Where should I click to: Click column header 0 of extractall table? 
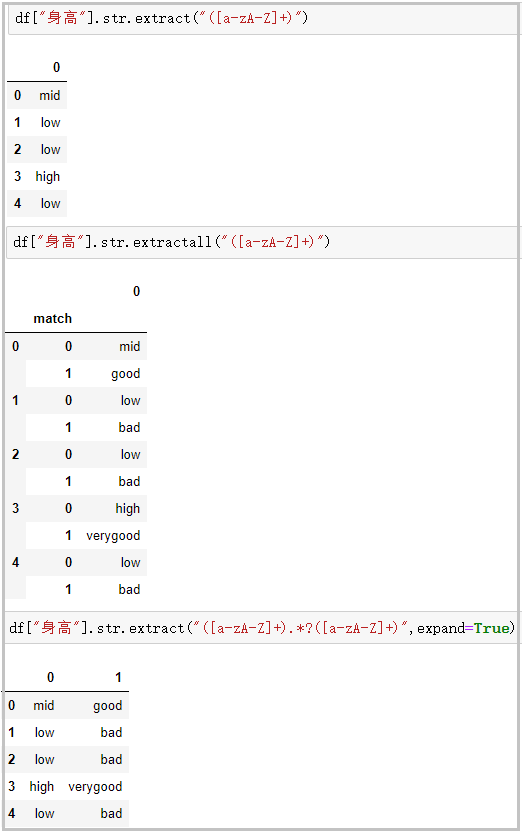tap(136, 291)
